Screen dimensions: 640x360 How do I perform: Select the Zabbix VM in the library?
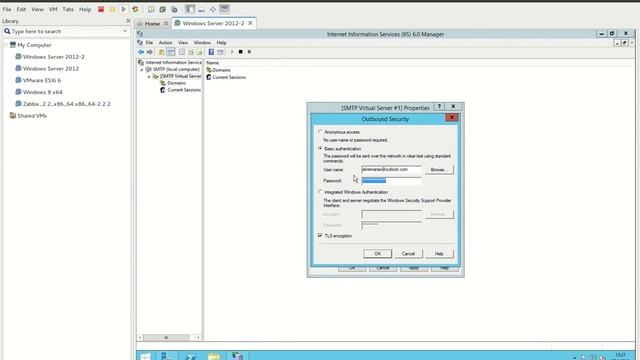[x=67, y=104]
